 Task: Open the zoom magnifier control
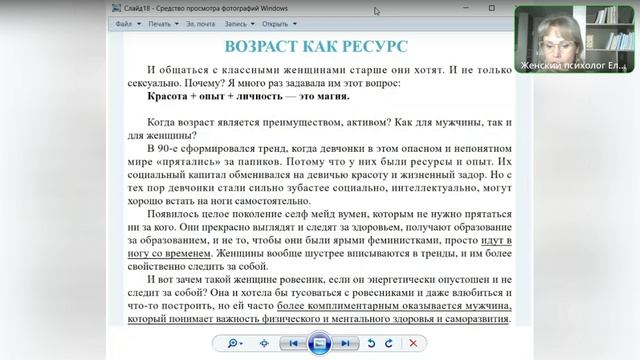[x=235, y=343]
